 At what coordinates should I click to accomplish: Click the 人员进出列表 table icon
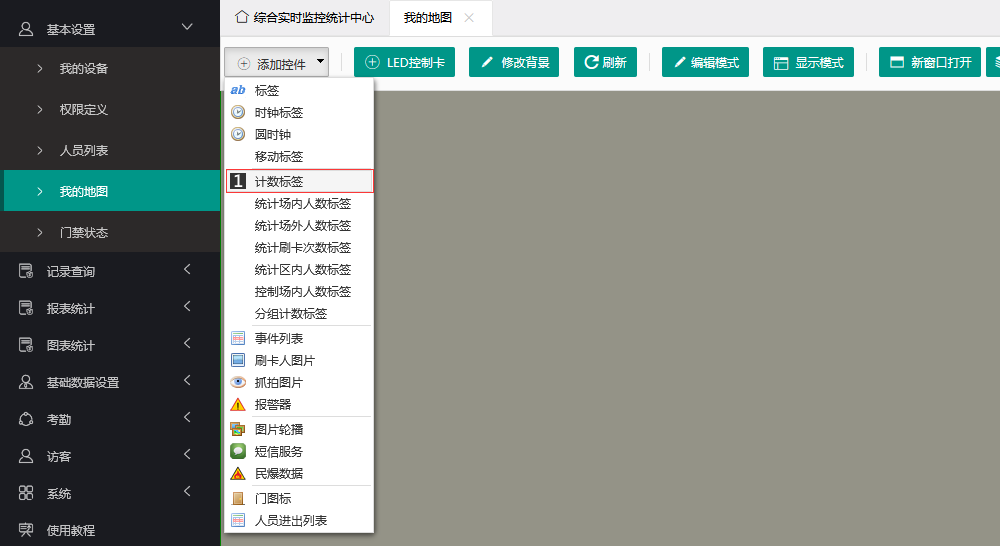coord(238,520)
